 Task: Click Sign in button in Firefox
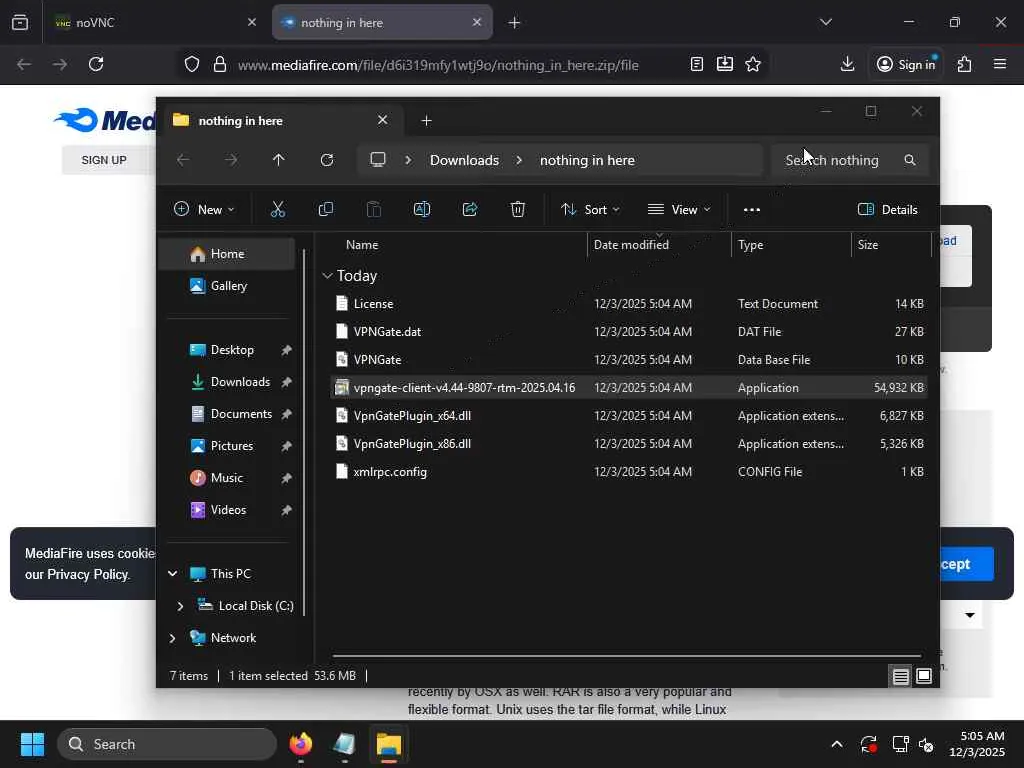[906, 64]
